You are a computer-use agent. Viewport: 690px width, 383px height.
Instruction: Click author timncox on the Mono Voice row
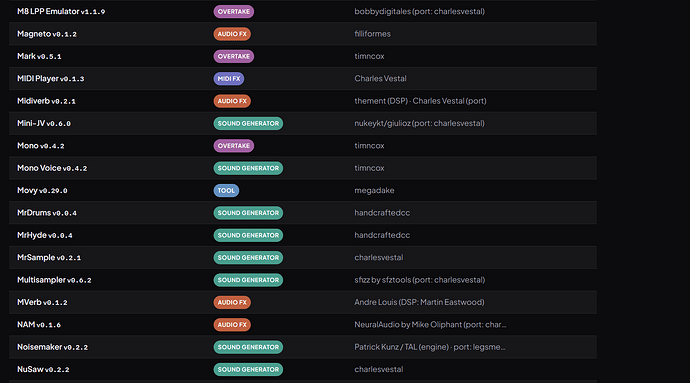pos(369,168)
